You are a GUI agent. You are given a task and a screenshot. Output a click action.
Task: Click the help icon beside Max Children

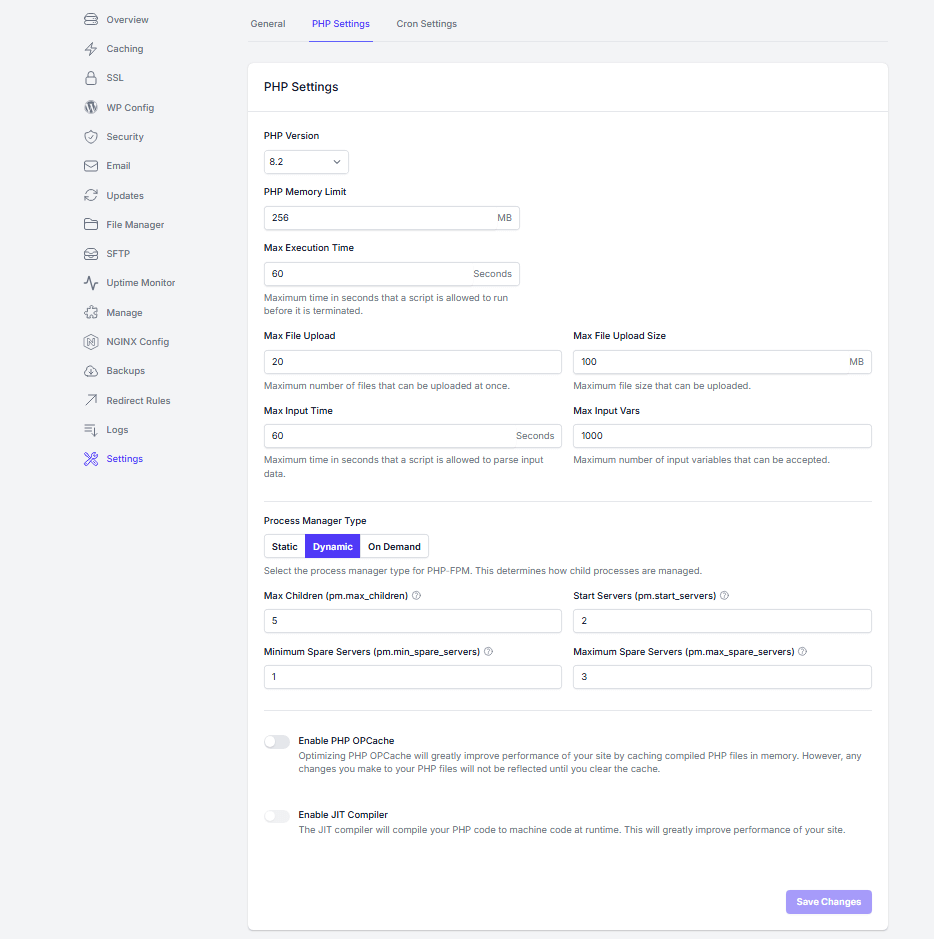(x=416, y=596)
